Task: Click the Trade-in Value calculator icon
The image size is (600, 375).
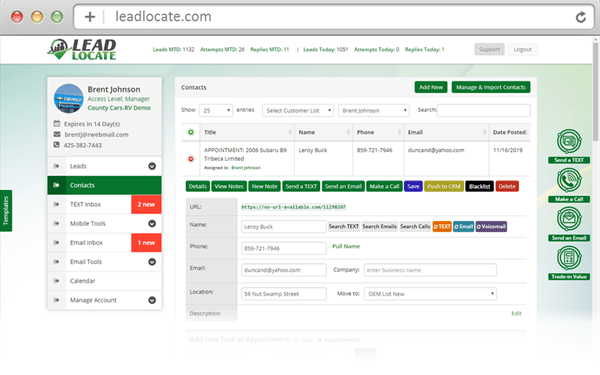Action: (569, 258)
